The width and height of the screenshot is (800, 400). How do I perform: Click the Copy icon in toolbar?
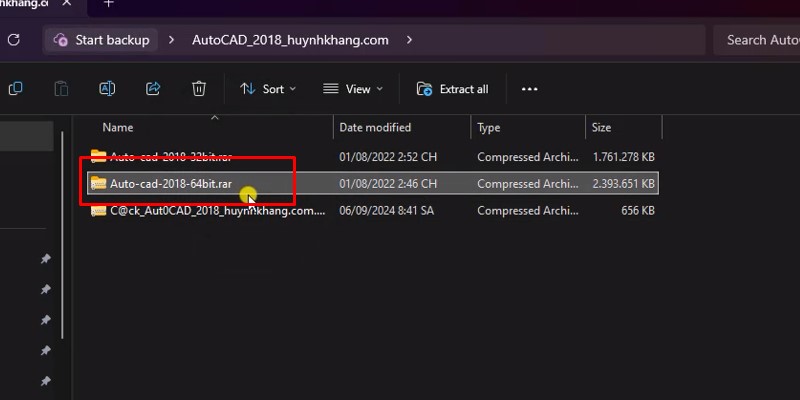pyautogui.click(x=15, y=89)
